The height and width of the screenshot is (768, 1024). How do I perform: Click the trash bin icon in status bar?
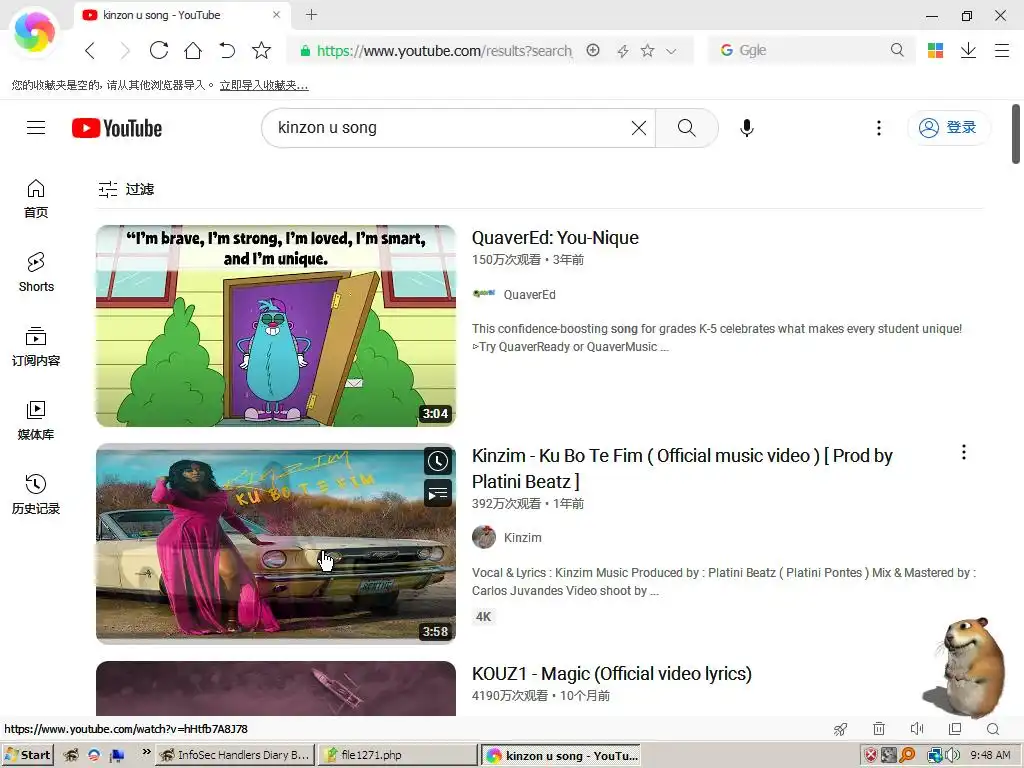click(x=879, y=729)
